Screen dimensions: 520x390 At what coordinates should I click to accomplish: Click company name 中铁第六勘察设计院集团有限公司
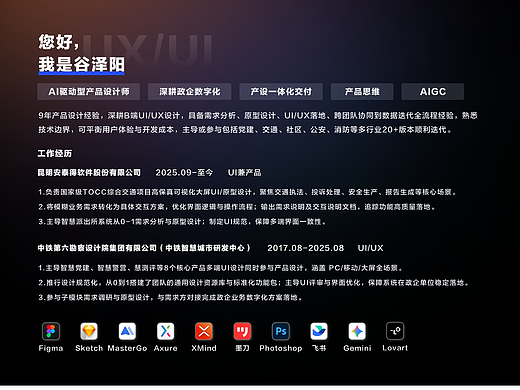click(97, 248)
